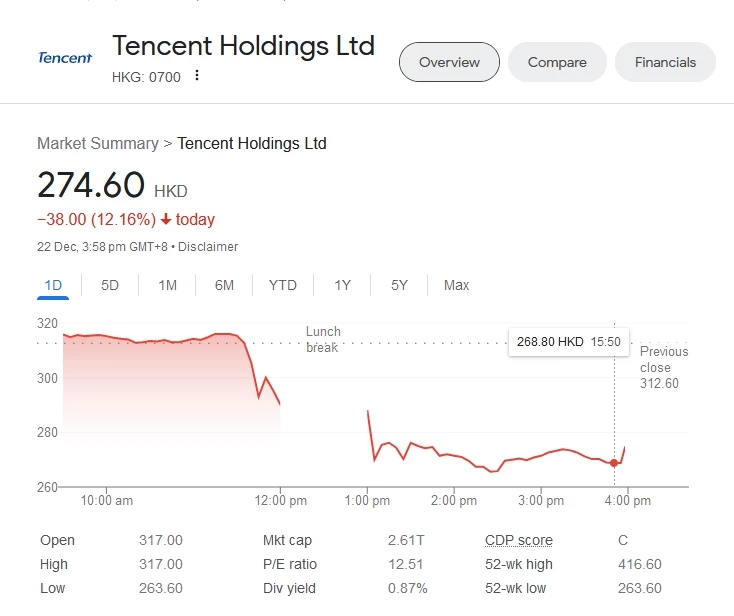The image size is (734, 616).
Task: Select the 1D chart range tab
Action: pyautogui.click(x=53, y=285)
